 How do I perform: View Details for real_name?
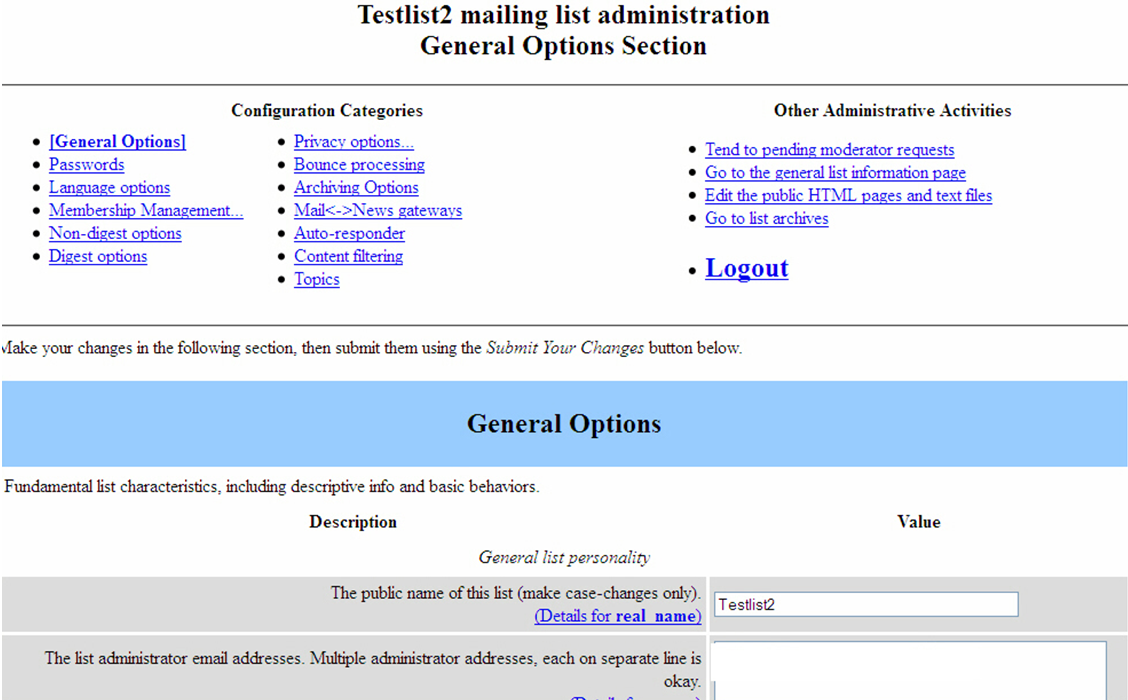click(x=617, y=616)
